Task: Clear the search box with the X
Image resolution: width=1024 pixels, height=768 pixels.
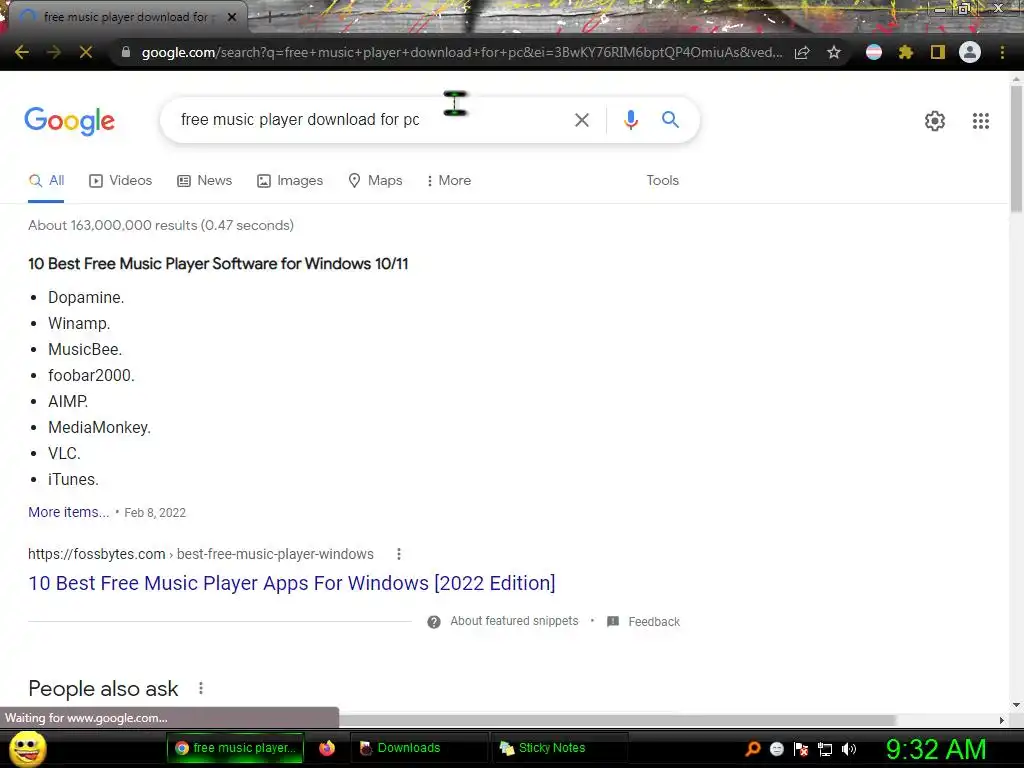Action: click(581, 120)
